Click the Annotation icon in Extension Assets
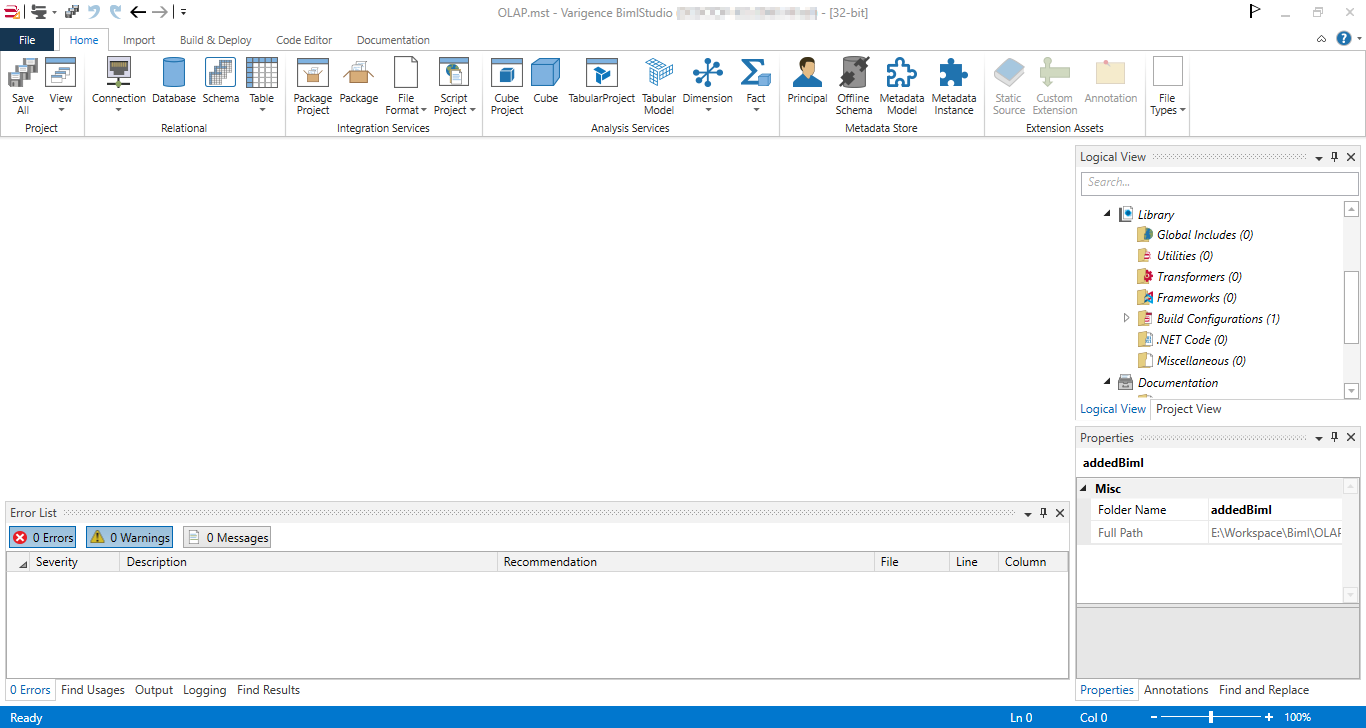The image size is (1366, 728). 1111,81
